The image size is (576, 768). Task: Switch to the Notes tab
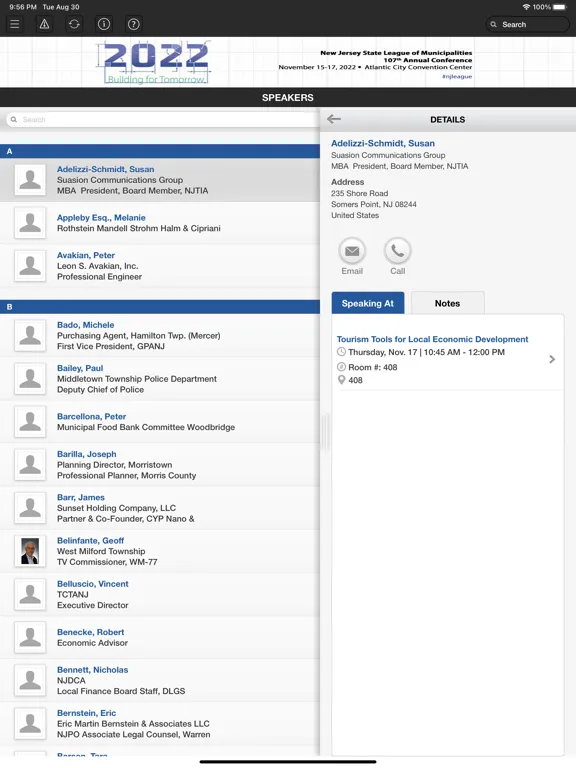point(448,303)
